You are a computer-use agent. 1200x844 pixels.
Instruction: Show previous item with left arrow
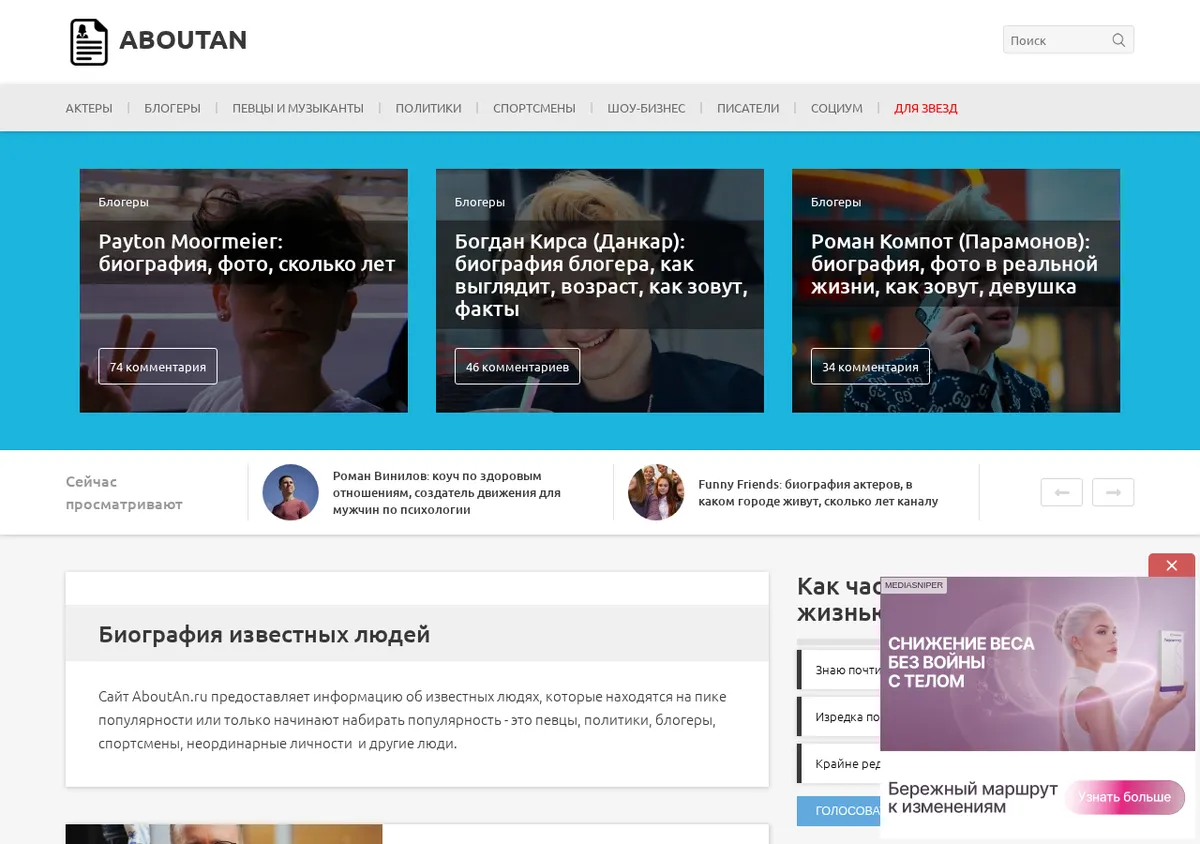pos(1061,492)
